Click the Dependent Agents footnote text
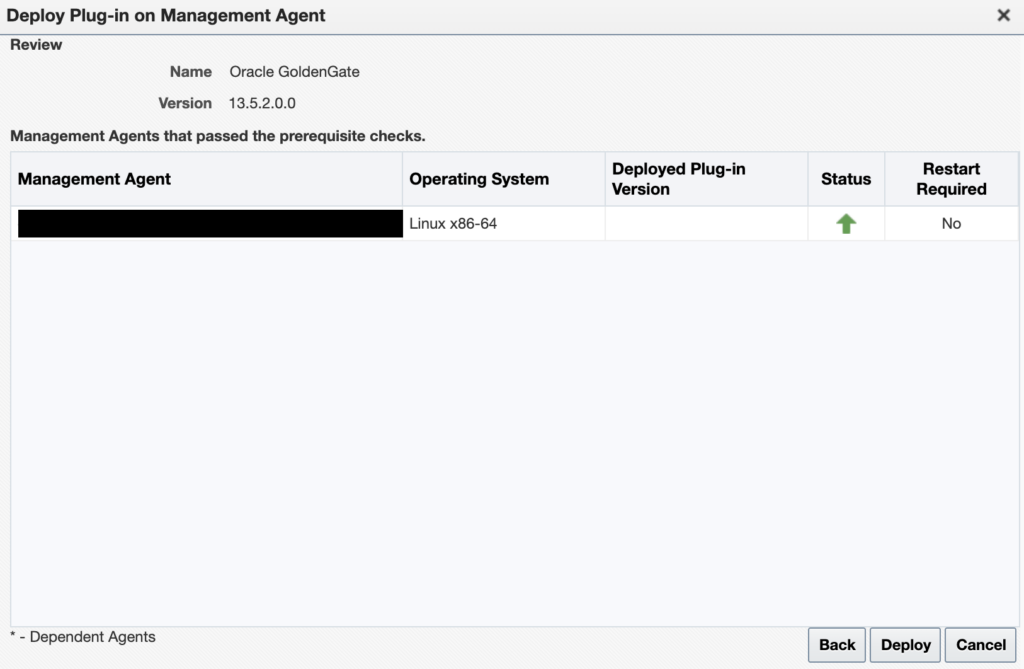The width and height of the screenshot is (1024, 669). pos(83,637)
